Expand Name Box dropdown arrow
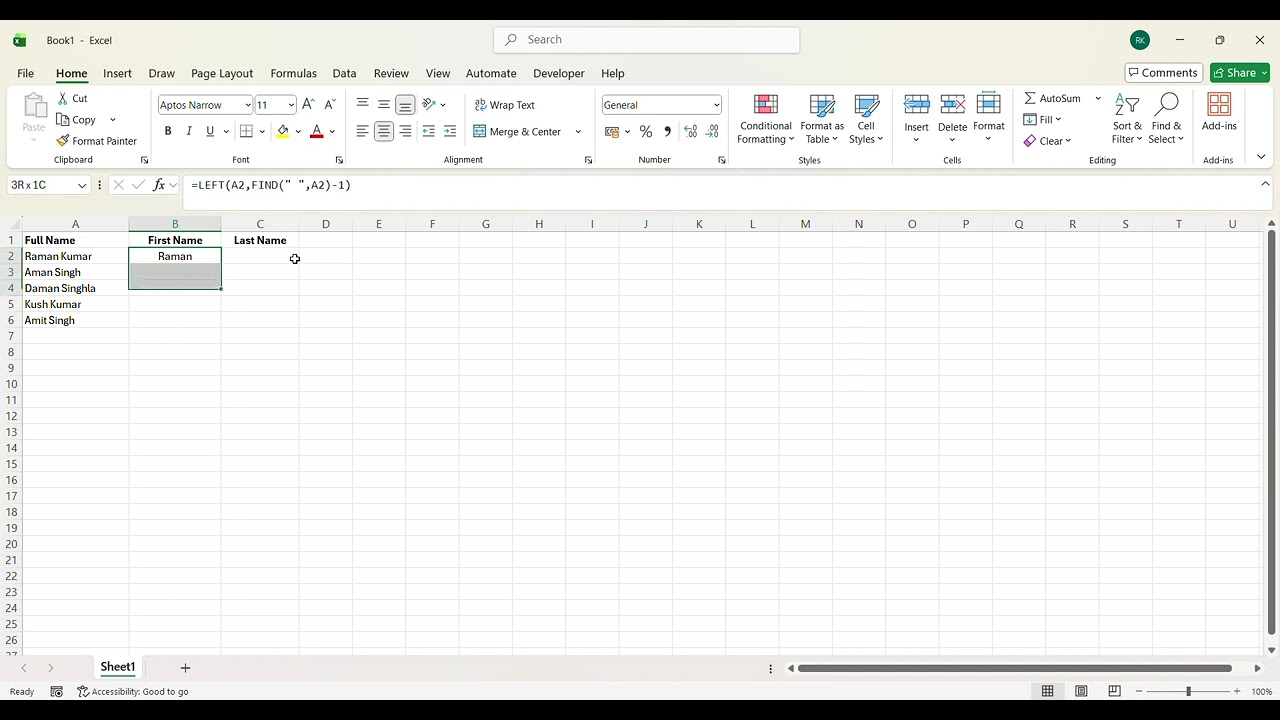Image resolution: width=1280 pixels, height=720 pixels. [x=82, y=185]
